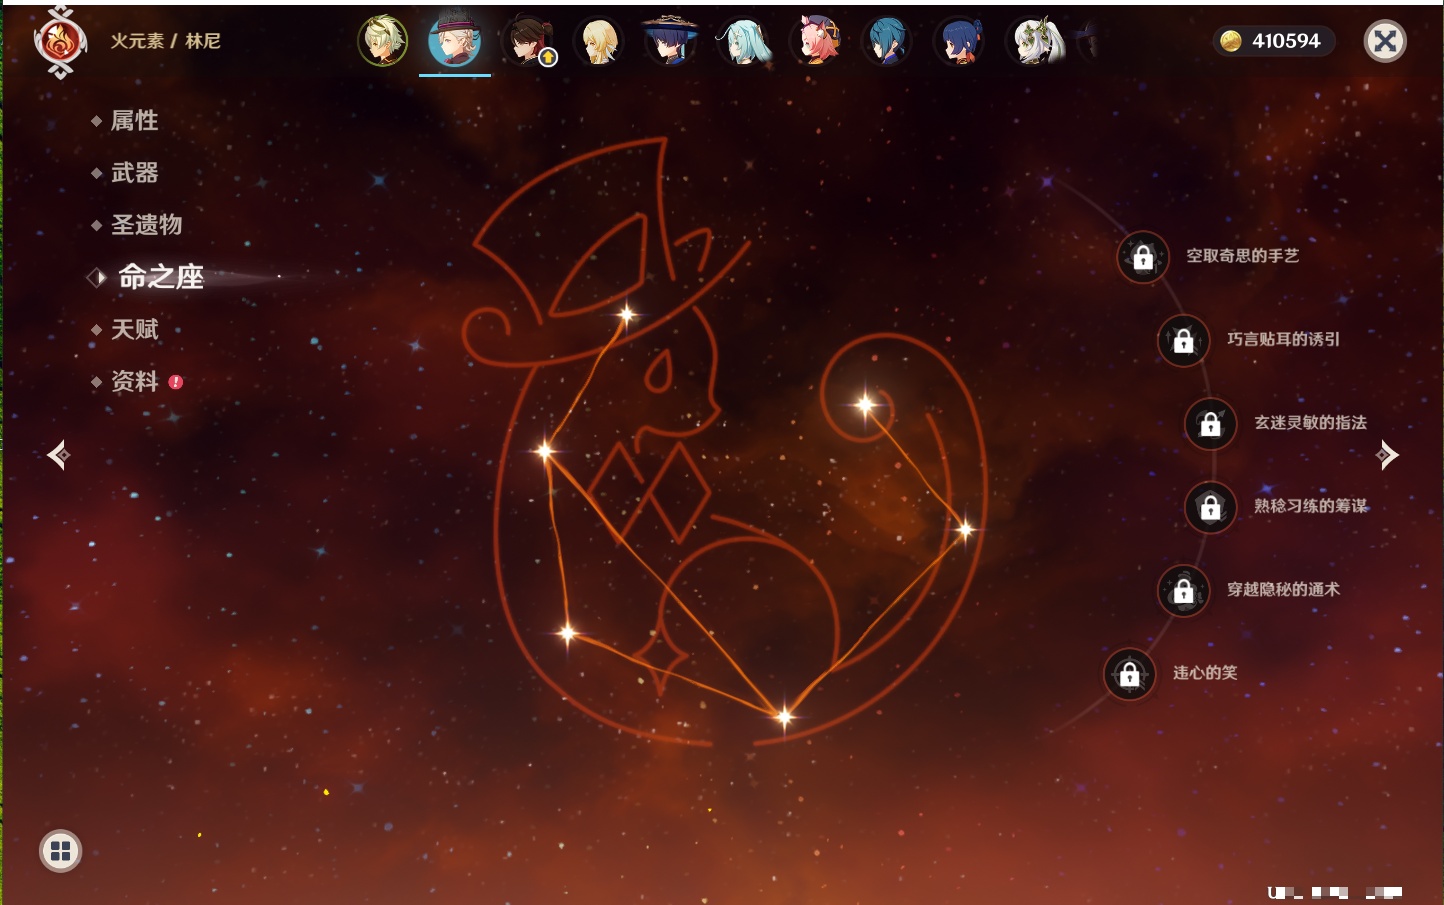Open the grid menu button at bottom left

tap(60, 851)
